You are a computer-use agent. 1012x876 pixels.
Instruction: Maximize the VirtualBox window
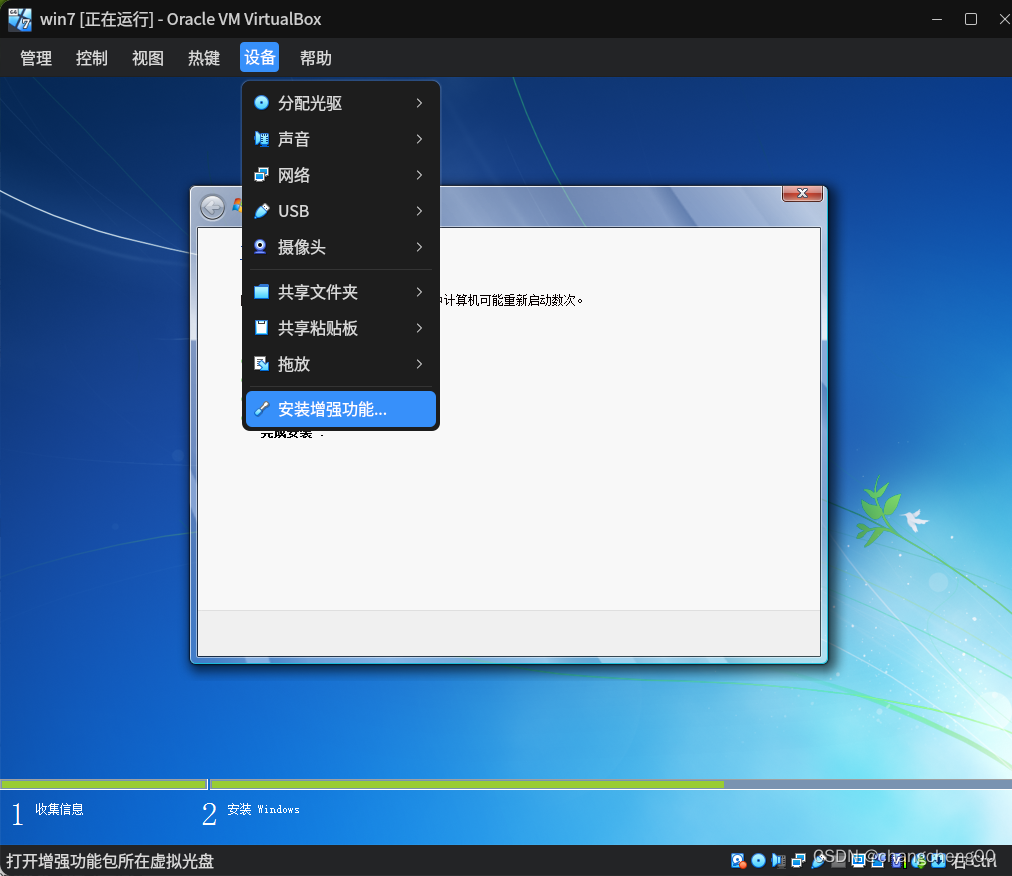pyautogui.click(x=971, y=19)
